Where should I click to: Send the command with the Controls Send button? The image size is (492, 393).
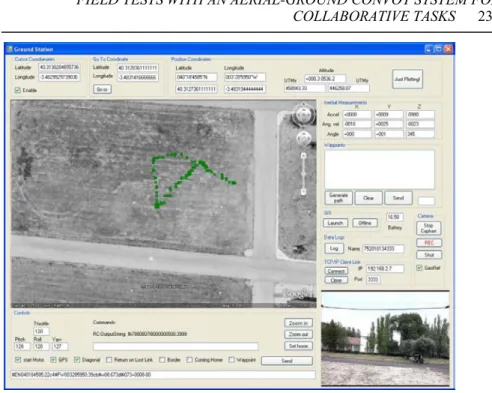pyautogui.click(x=287, y=361)
